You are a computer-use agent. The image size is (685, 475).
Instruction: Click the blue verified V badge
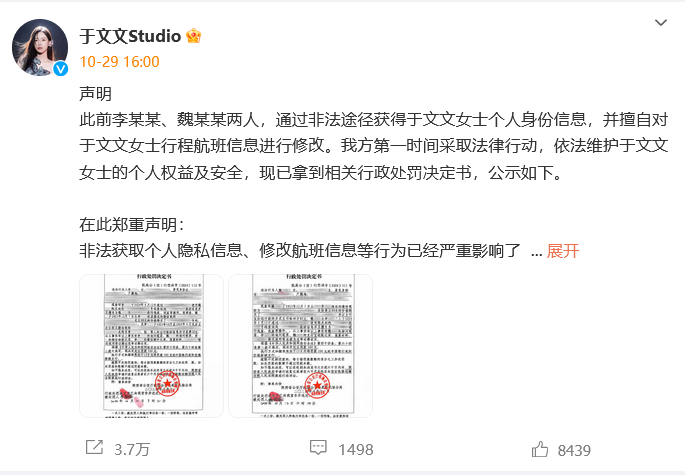coord(60,69)
